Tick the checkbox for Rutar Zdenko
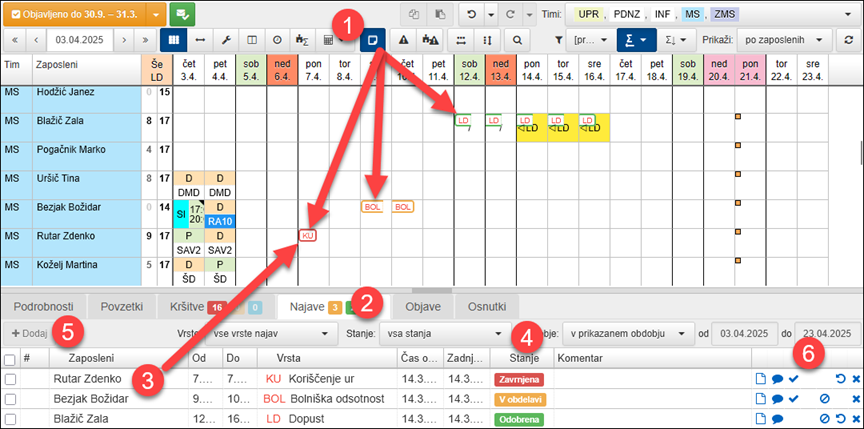The image size is (864, 429). pos(10,379)
